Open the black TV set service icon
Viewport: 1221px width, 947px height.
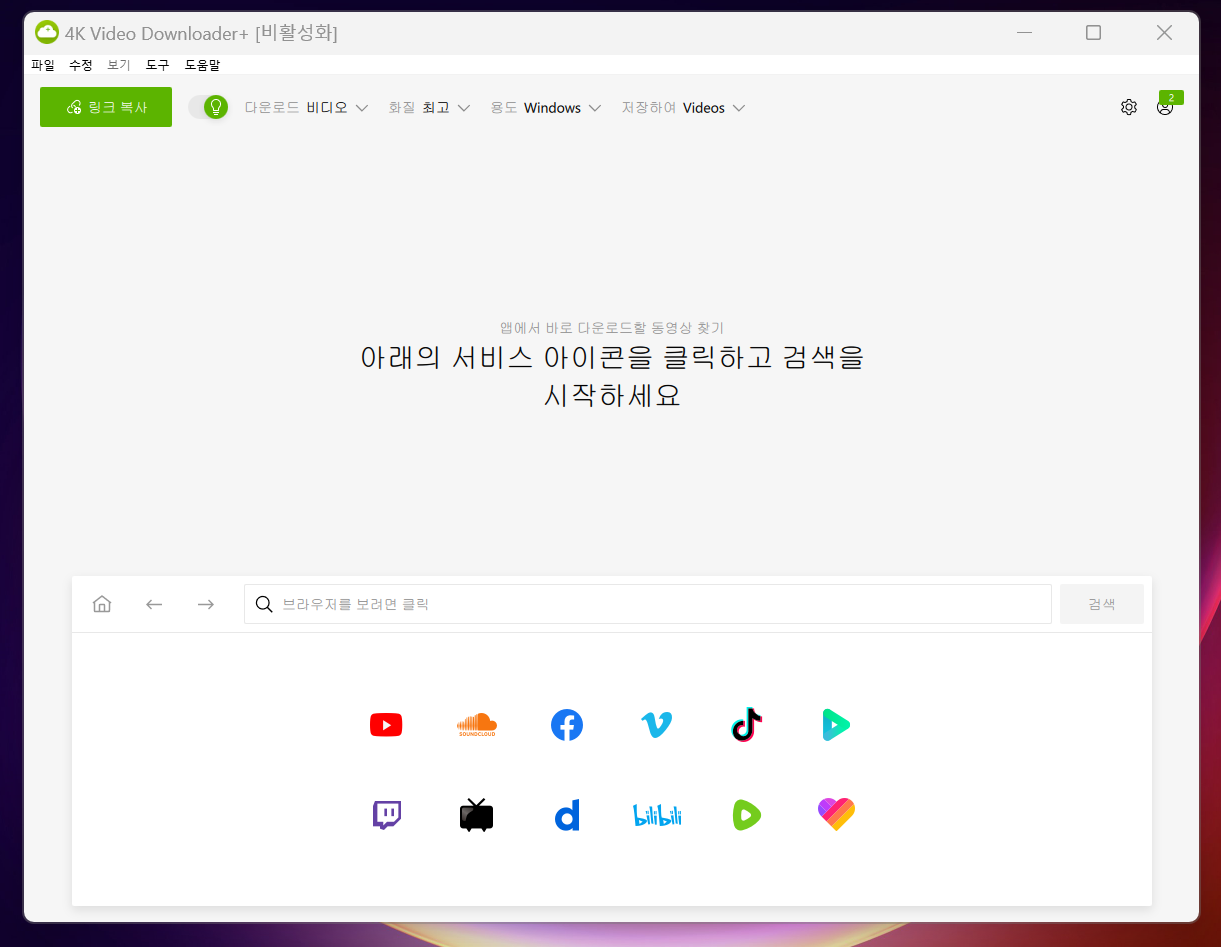[477, 815]
